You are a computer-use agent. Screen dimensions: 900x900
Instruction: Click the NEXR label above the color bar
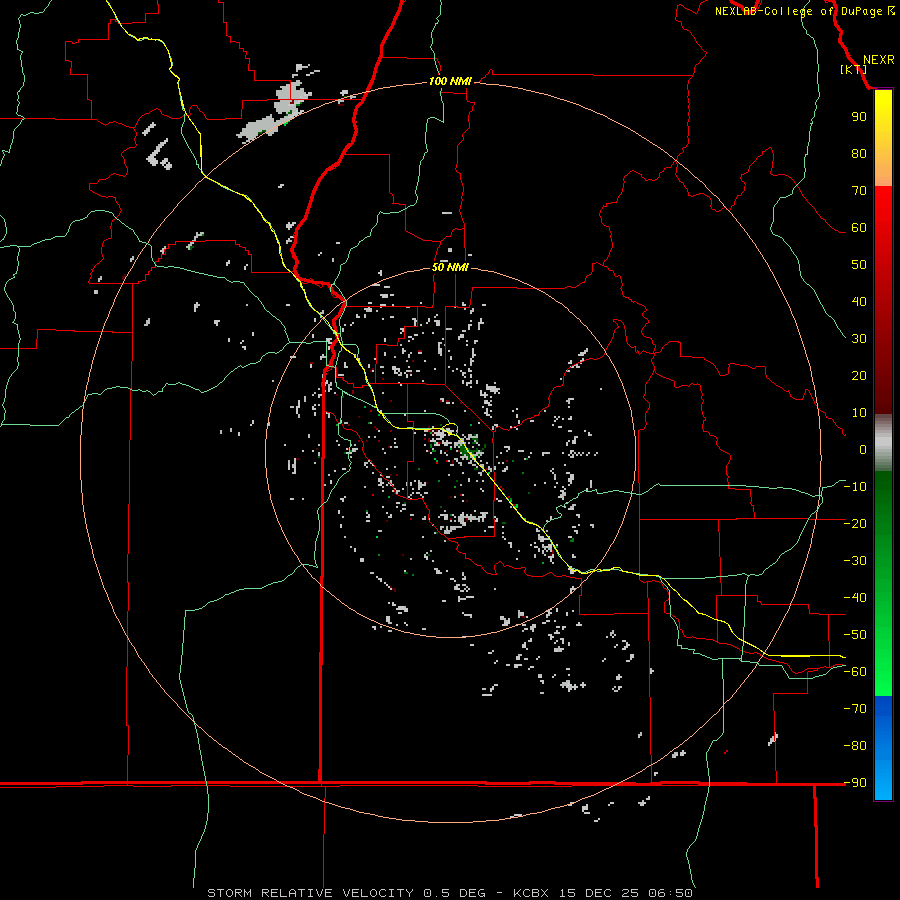tap(878, 60)
